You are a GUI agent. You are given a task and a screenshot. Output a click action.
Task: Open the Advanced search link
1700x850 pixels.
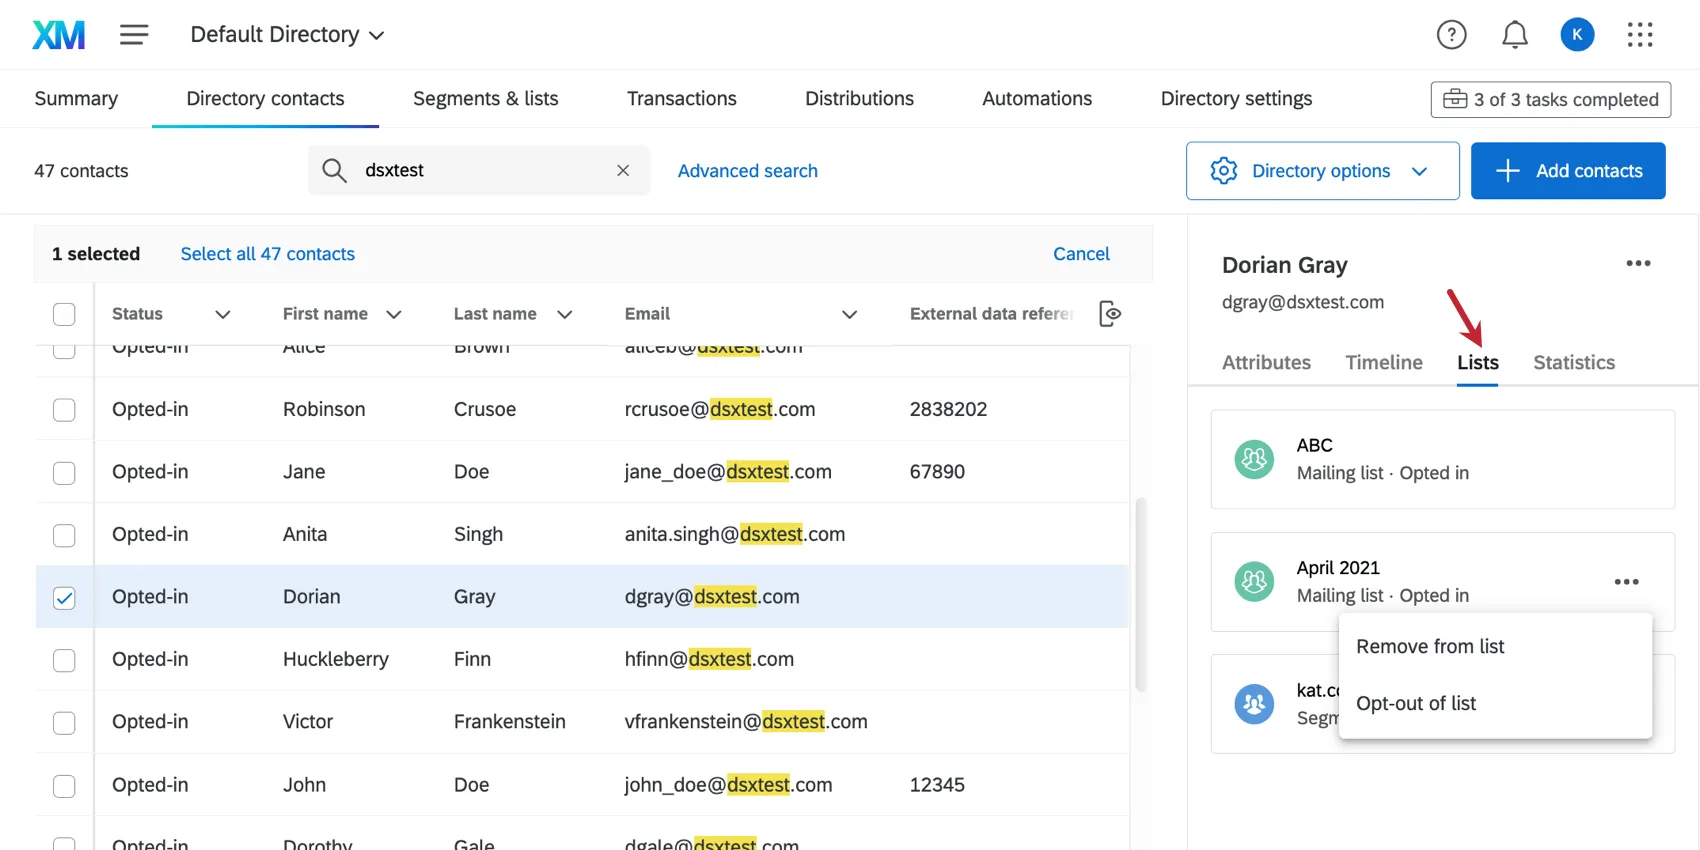click(747, 171)
